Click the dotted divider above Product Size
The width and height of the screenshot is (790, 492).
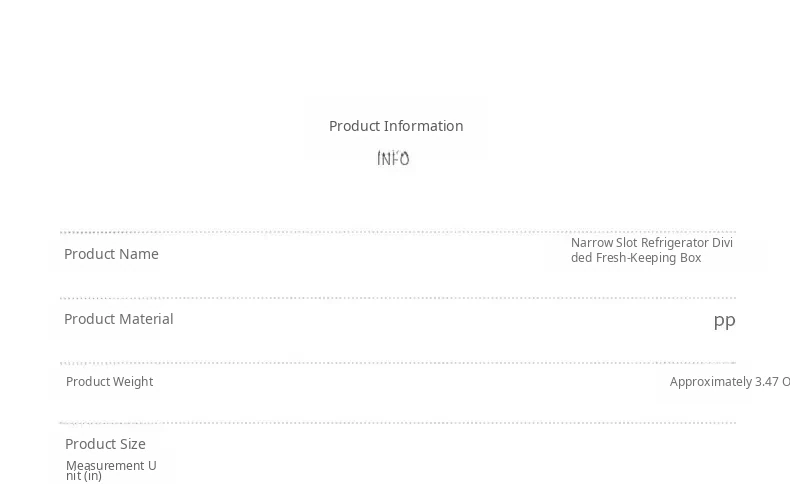(397, 423)
